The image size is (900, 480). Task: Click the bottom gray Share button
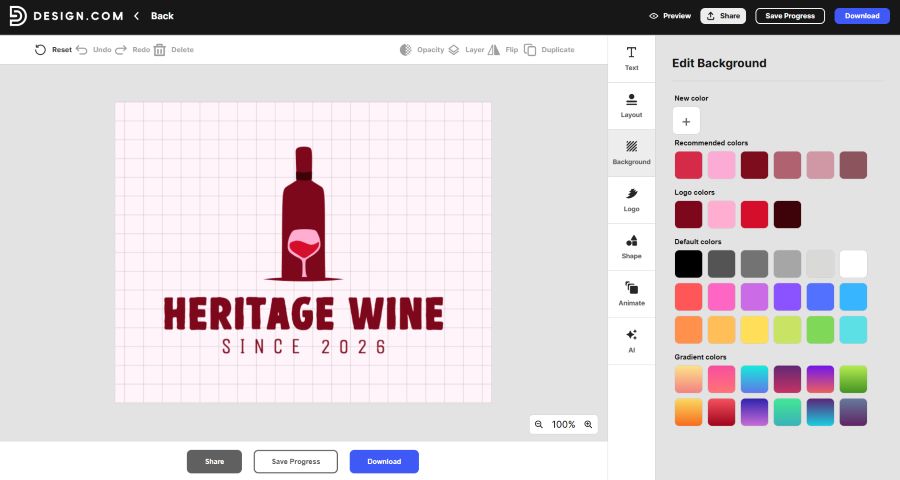click(x=214, y=462)
